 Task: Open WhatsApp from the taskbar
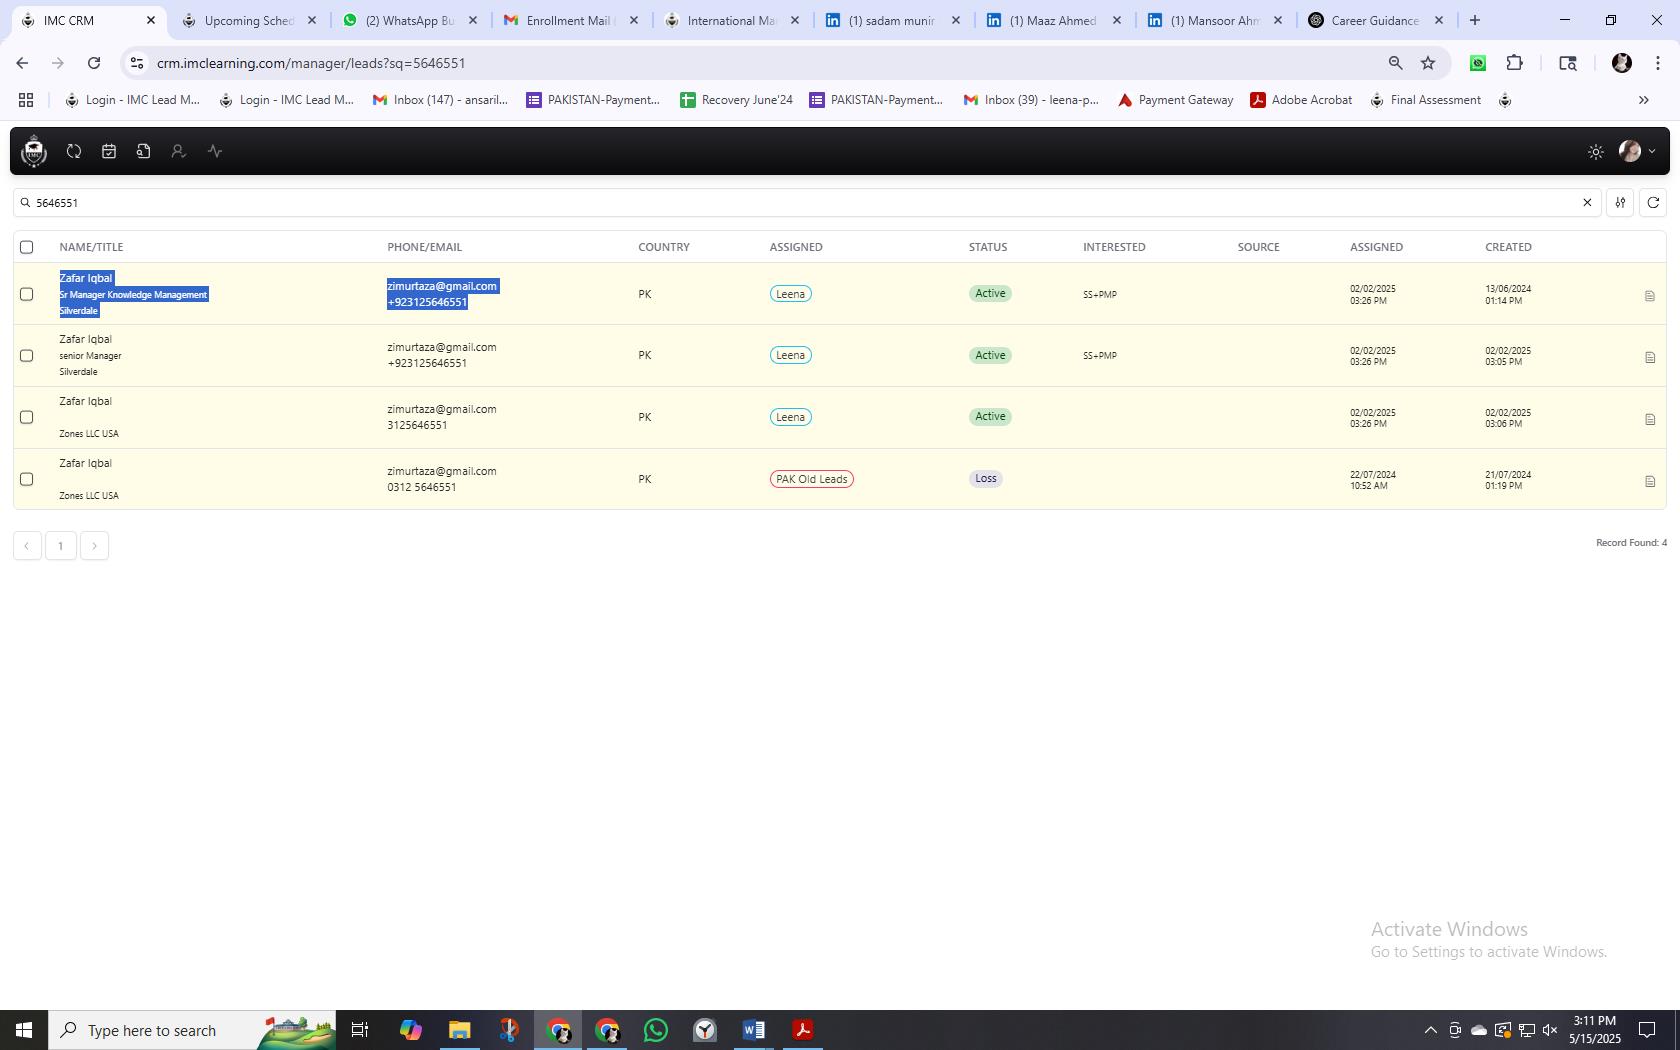click(656, 1030)
